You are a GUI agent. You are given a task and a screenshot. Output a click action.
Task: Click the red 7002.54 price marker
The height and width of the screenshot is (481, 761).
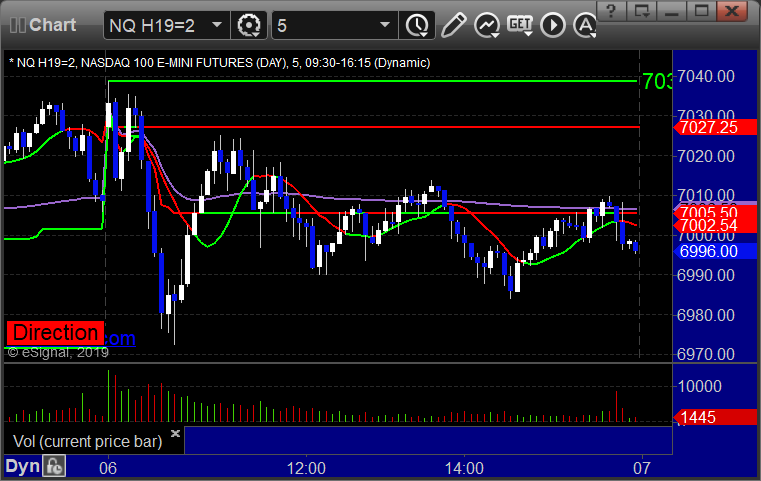click(x=714, y=225)
